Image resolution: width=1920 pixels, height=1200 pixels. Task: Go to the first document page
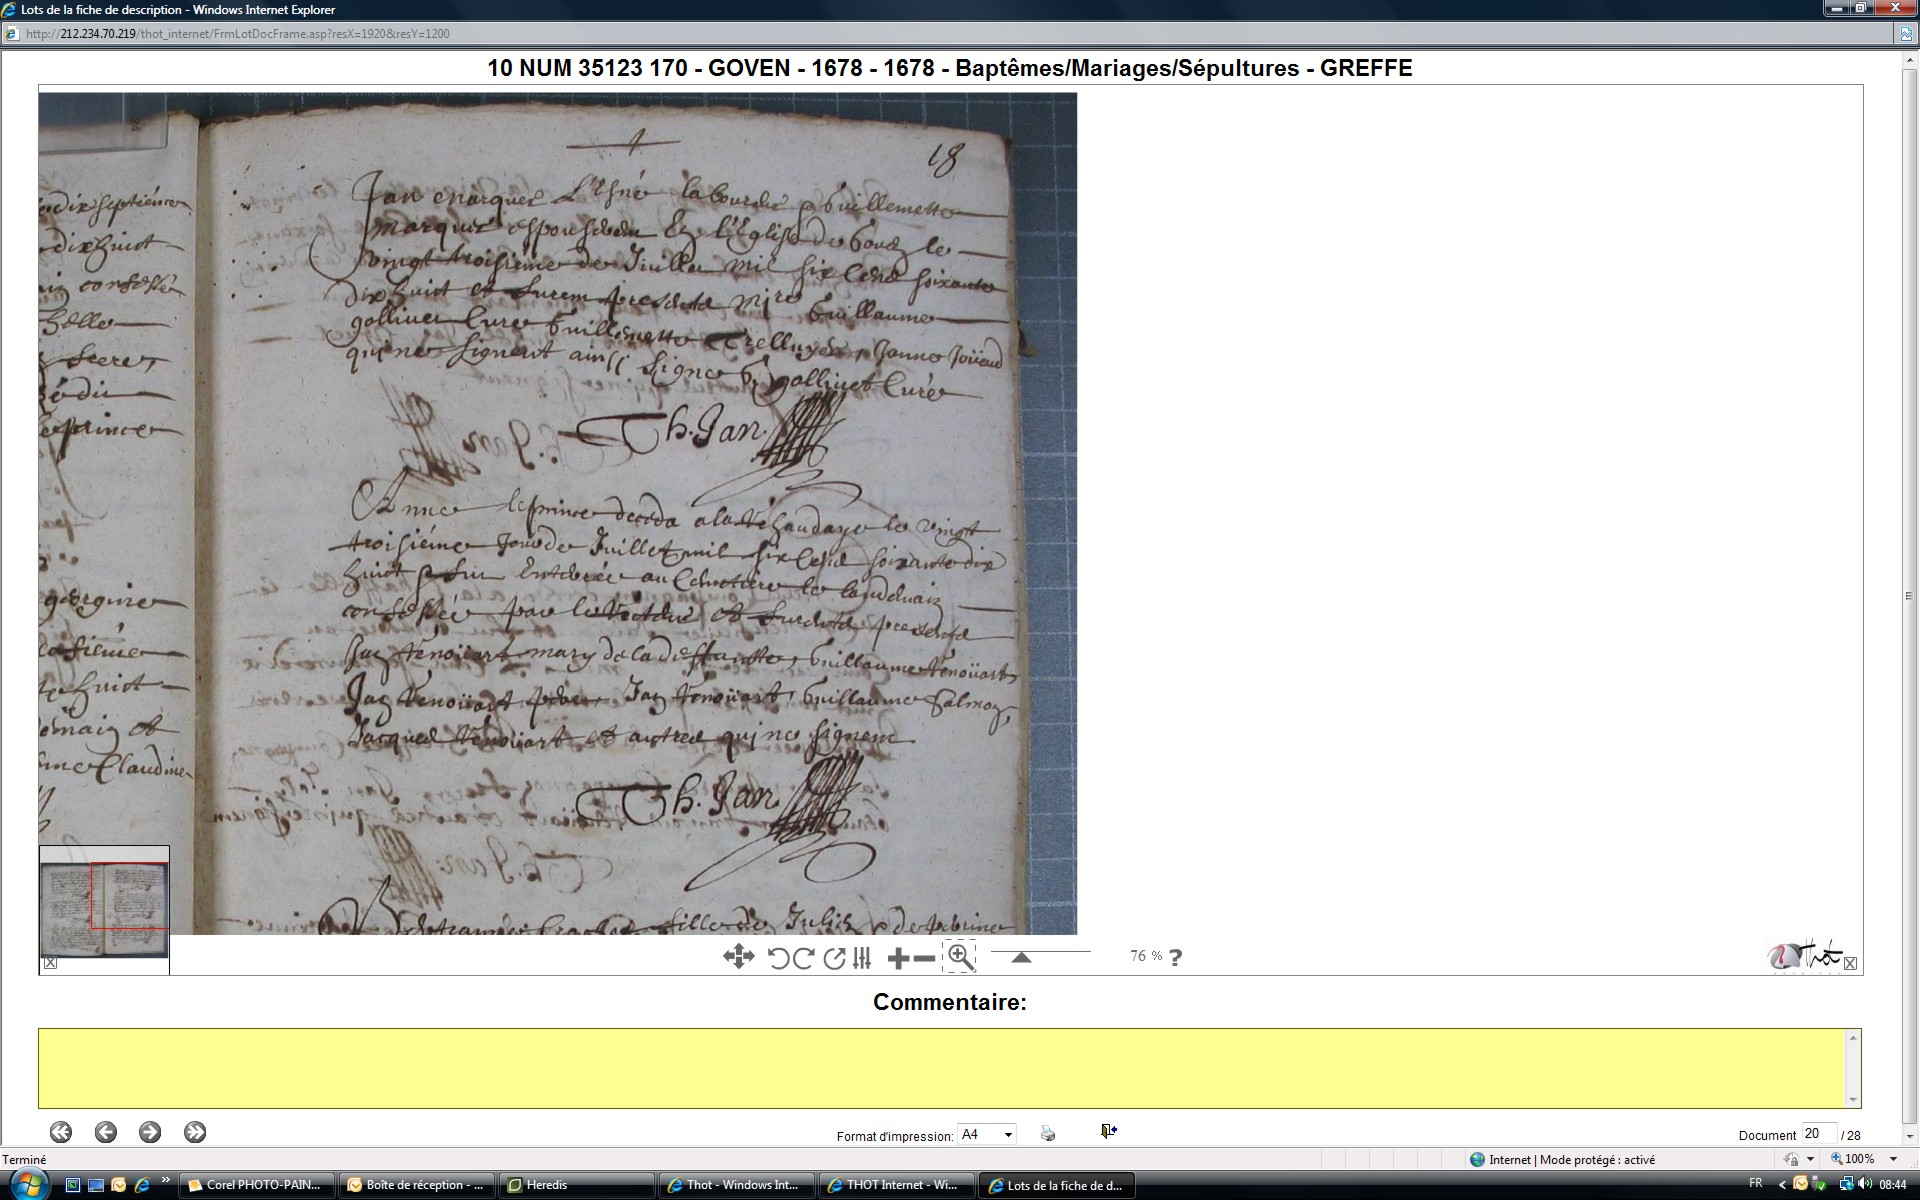click(x=61, y=1132)
